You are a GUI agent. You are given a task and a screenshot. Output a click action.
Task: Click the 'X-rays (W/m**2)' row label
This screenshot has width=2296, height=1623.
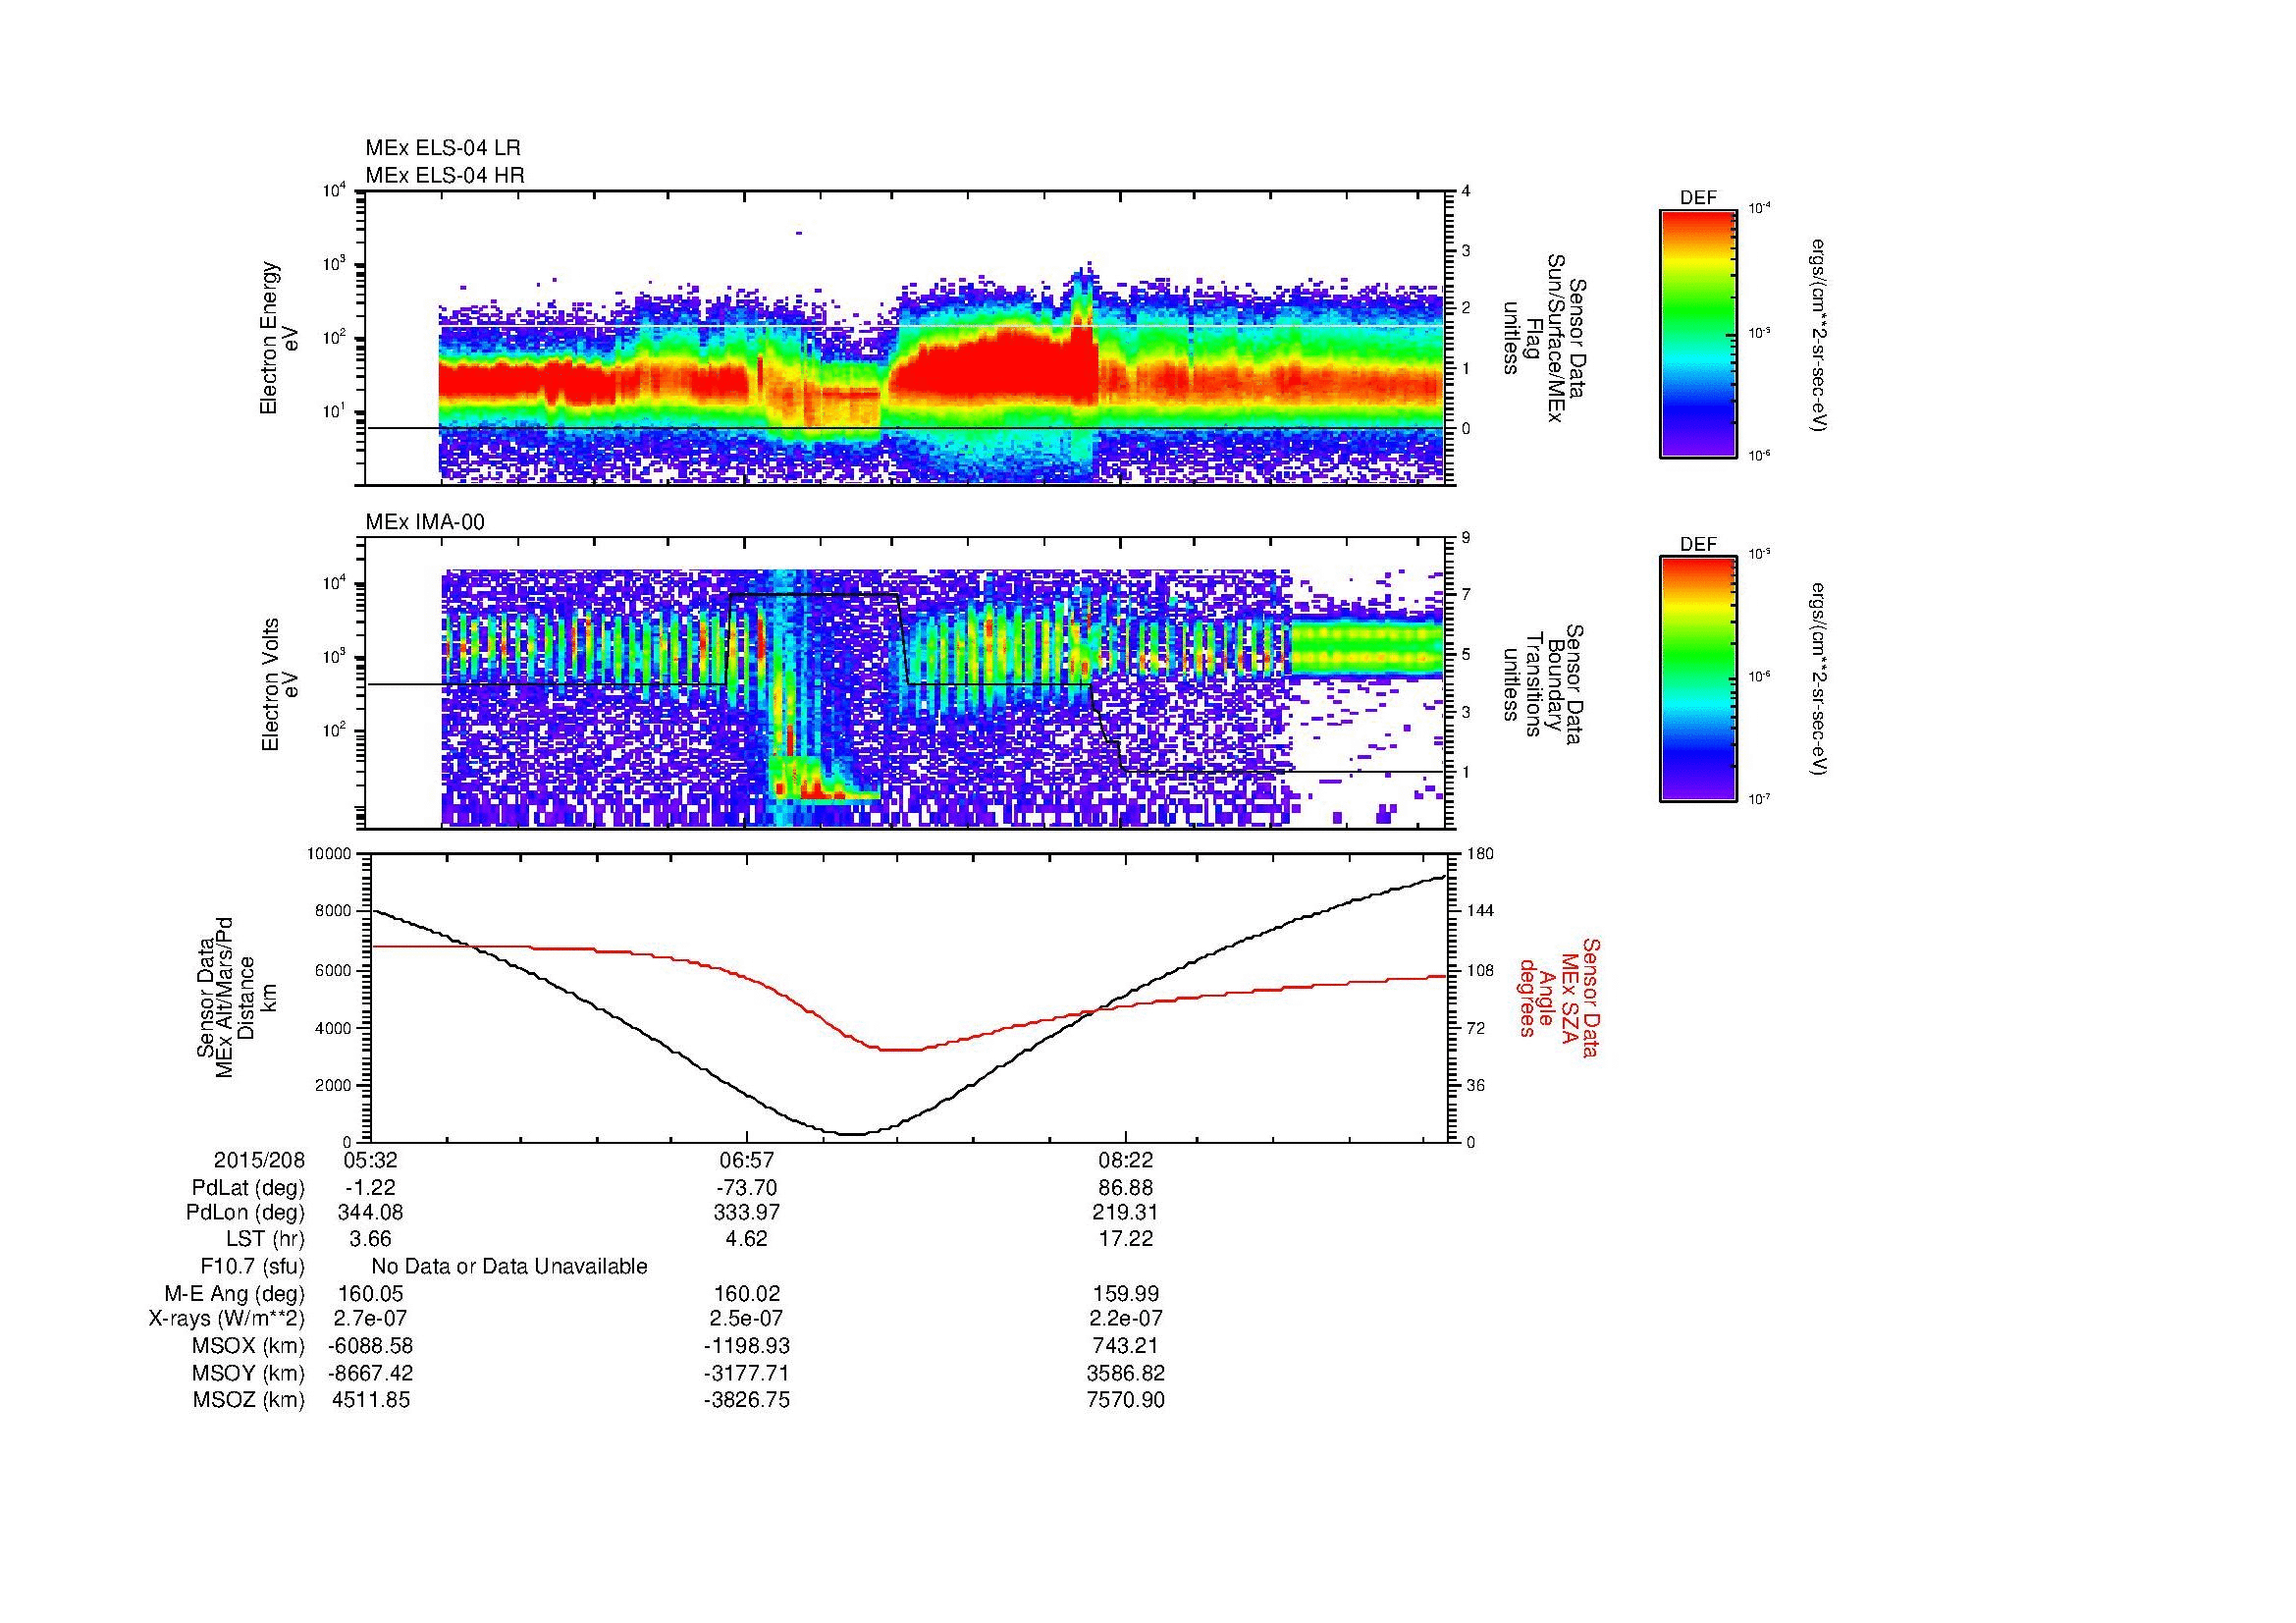[227, 1319]
